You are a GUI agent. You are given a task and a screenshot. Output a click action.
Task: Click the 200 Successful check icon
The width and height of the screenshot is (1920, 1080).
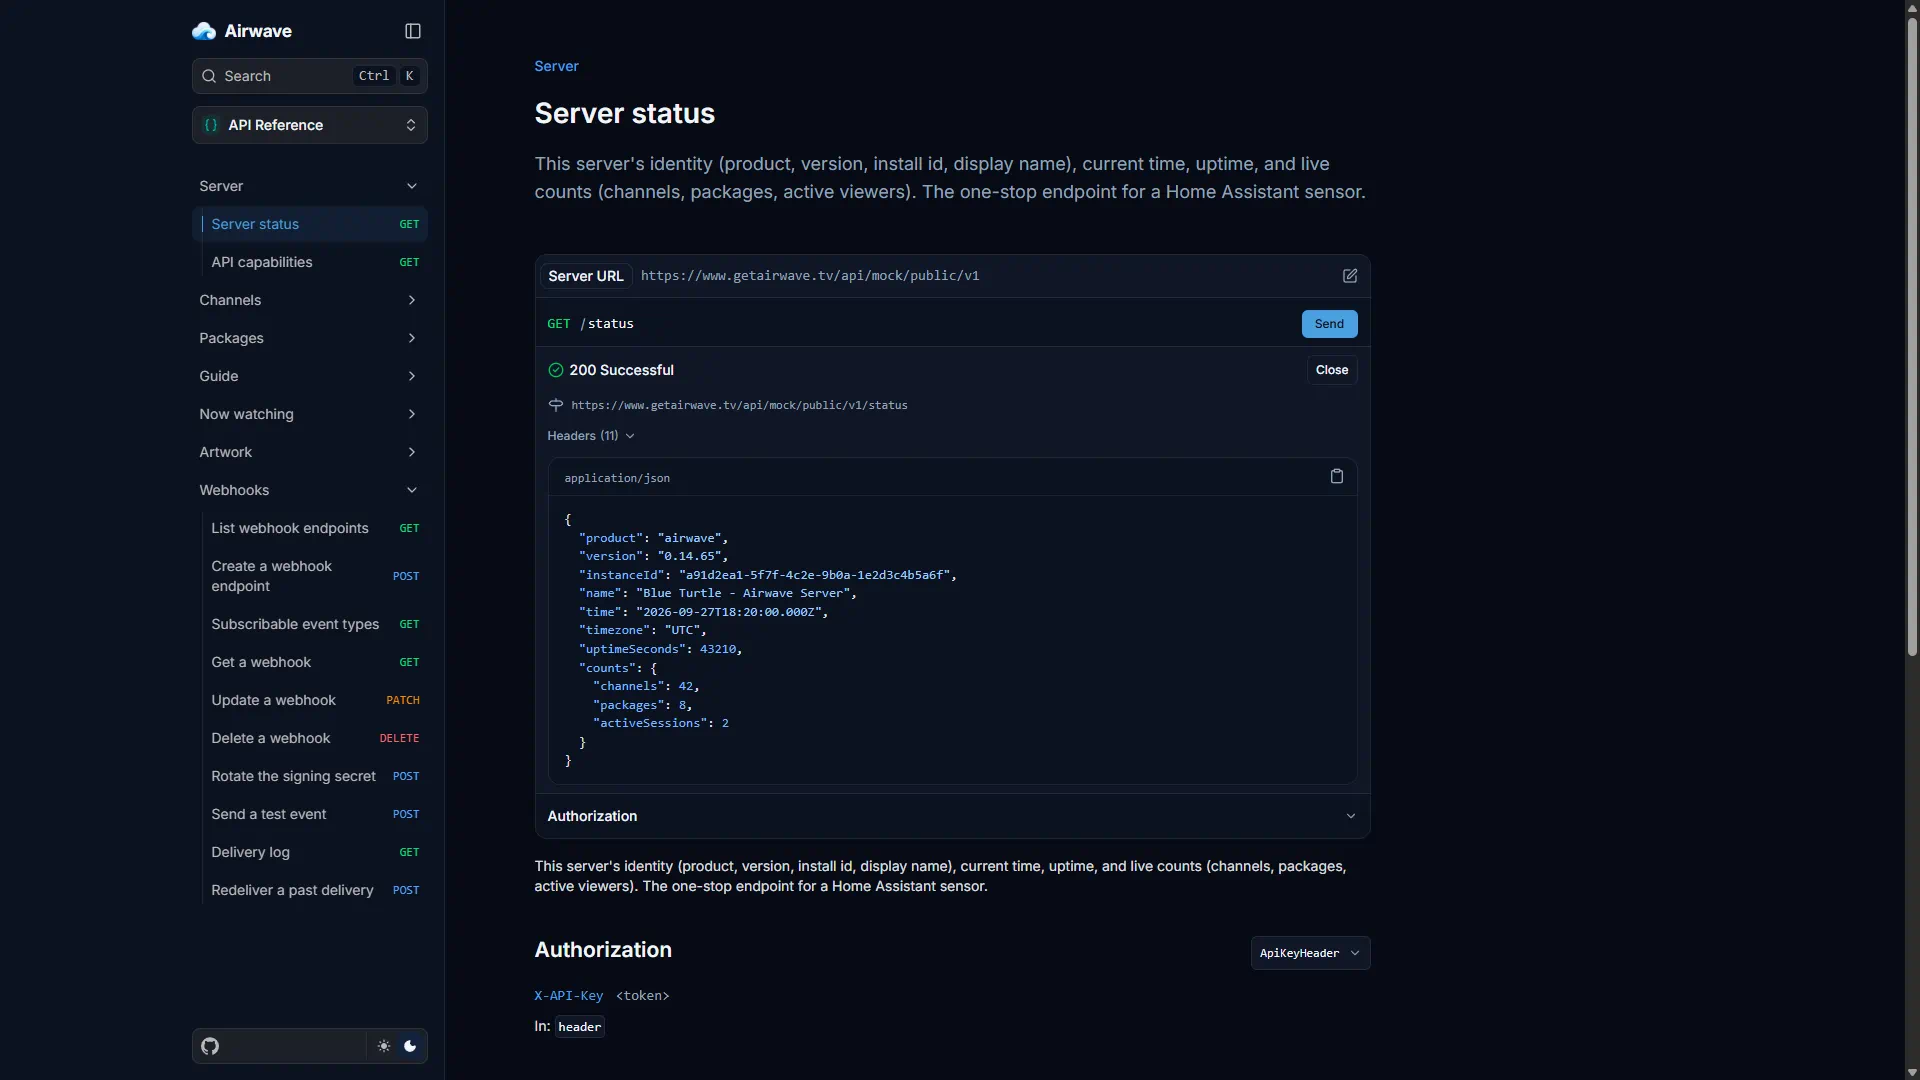click(556, 370)
